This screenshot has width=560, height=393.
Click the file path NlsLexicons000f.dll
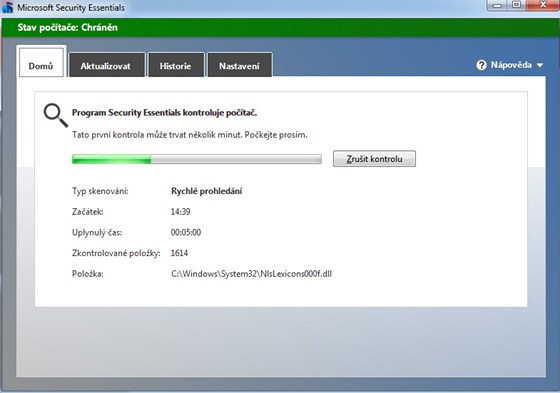[251, 274]
